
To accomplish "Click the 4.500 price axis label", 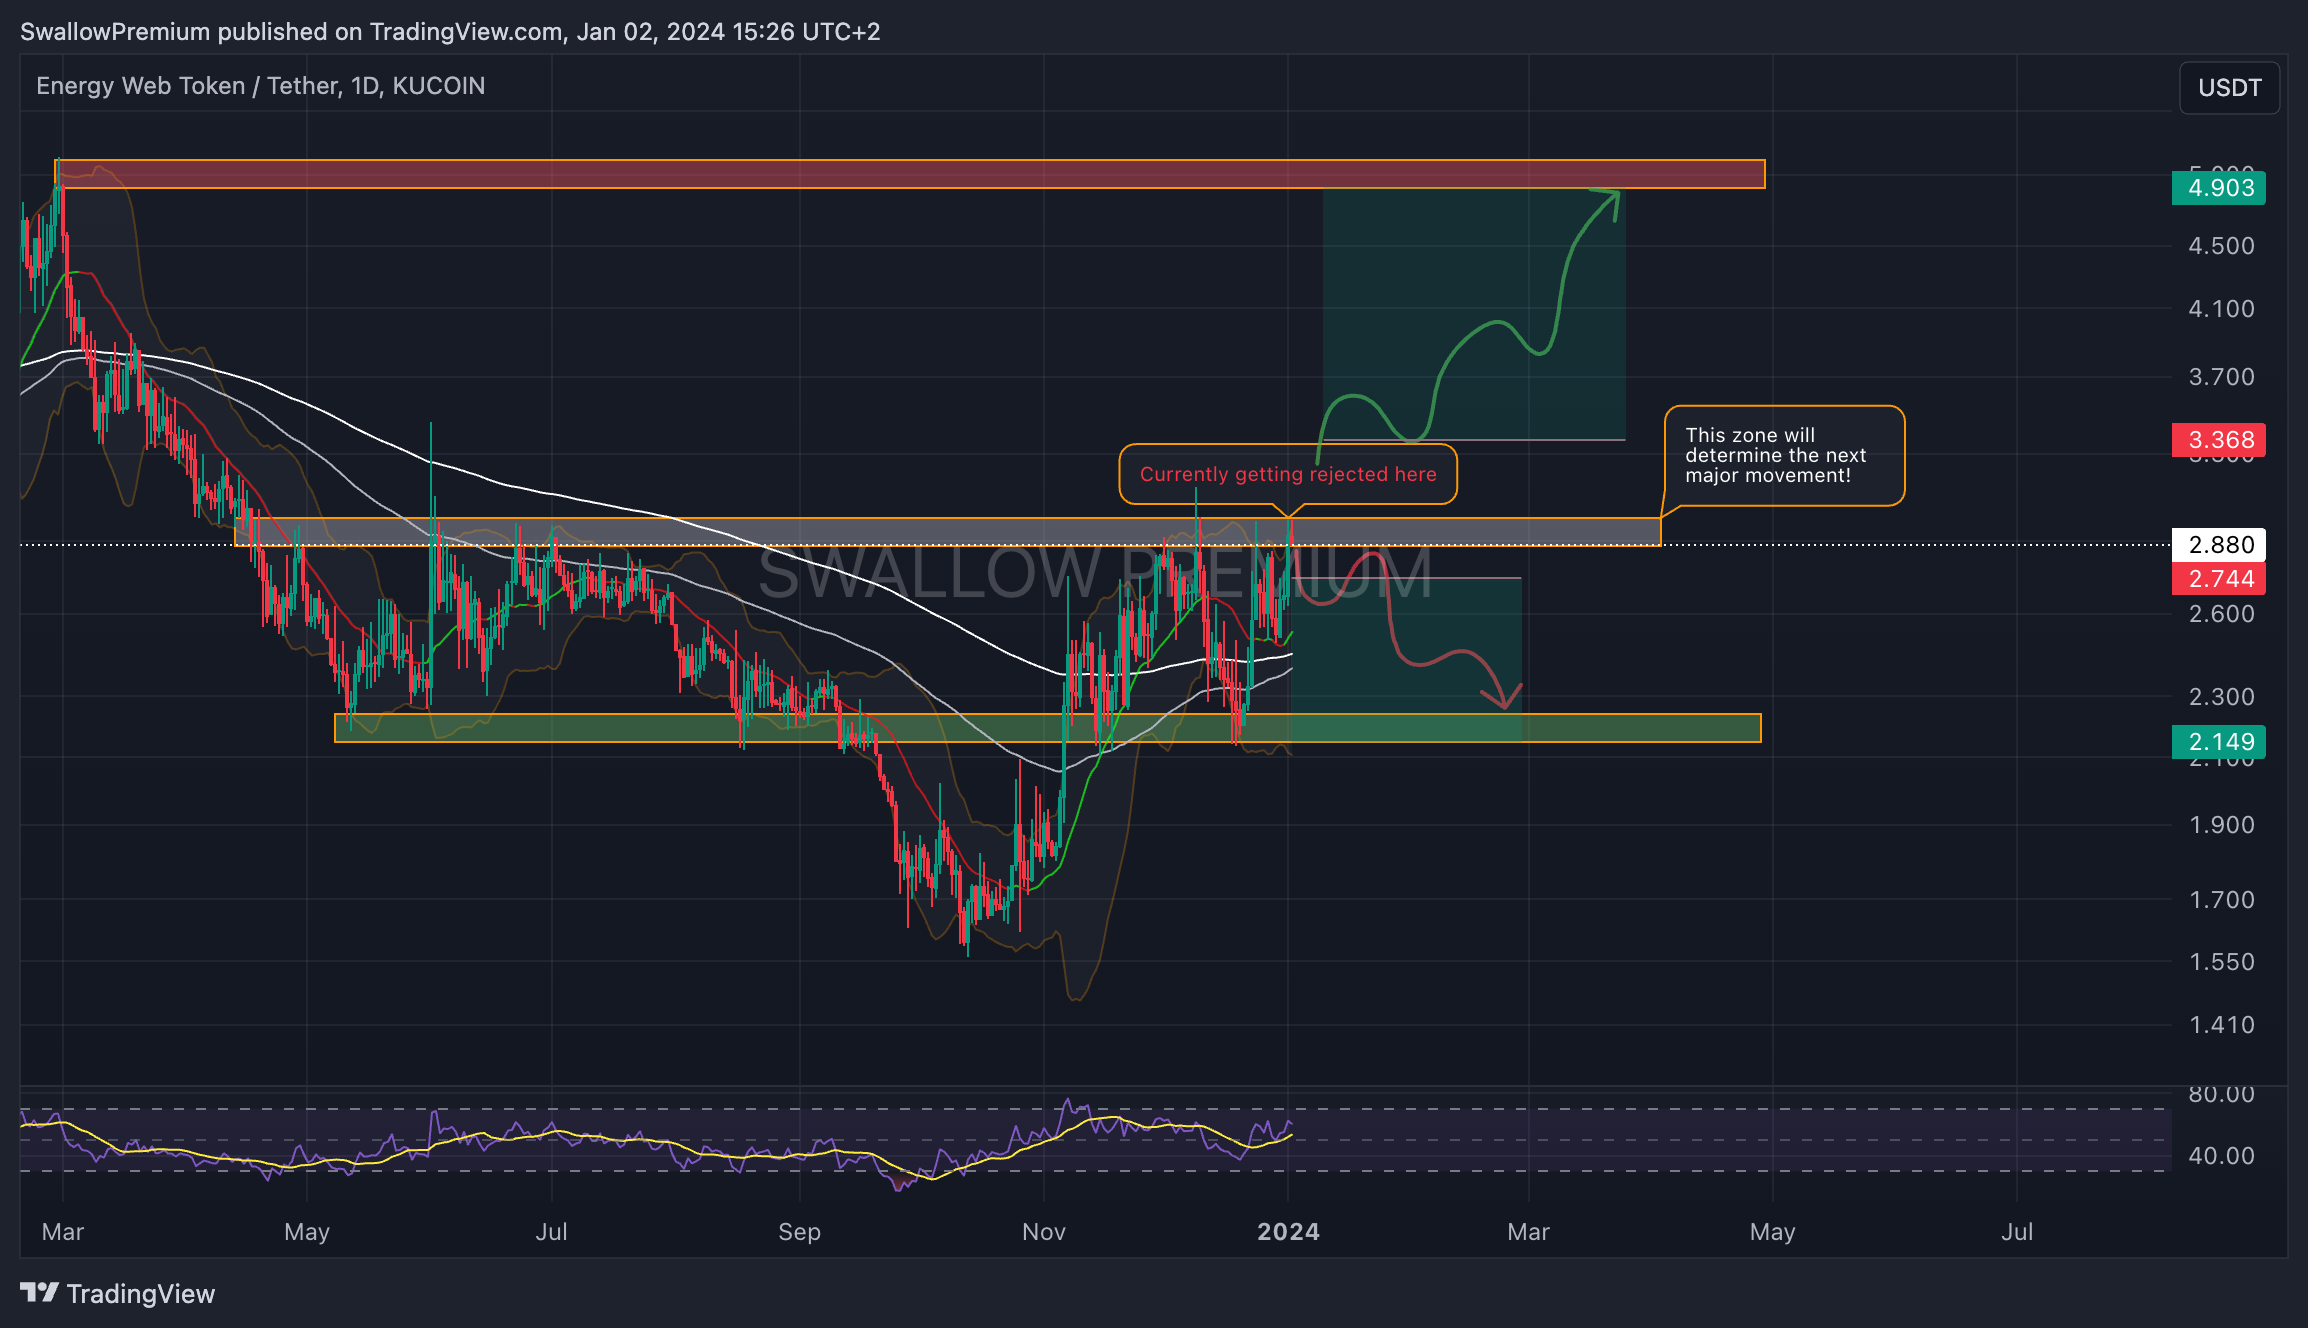I will click(2221, 246).
